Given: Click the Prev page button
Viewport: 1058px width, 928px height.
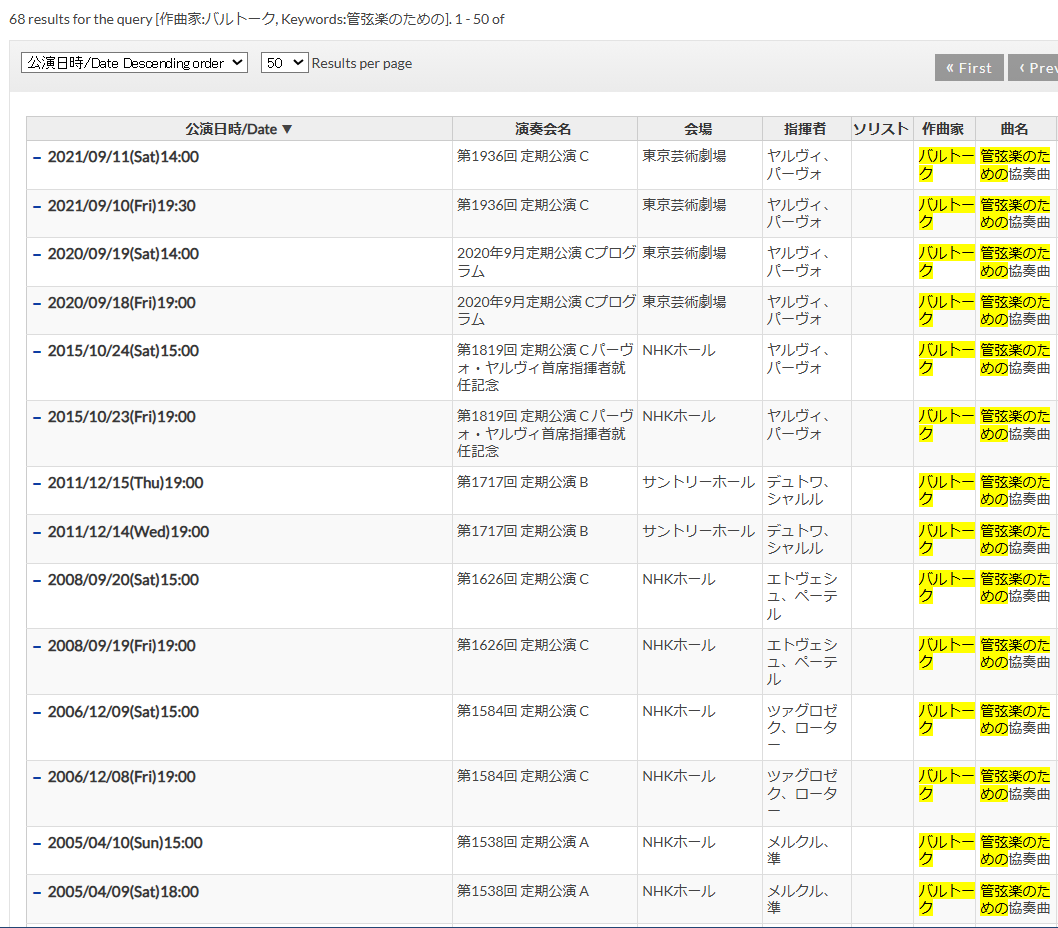Looking at the screenshot, I should point(1034,67).
